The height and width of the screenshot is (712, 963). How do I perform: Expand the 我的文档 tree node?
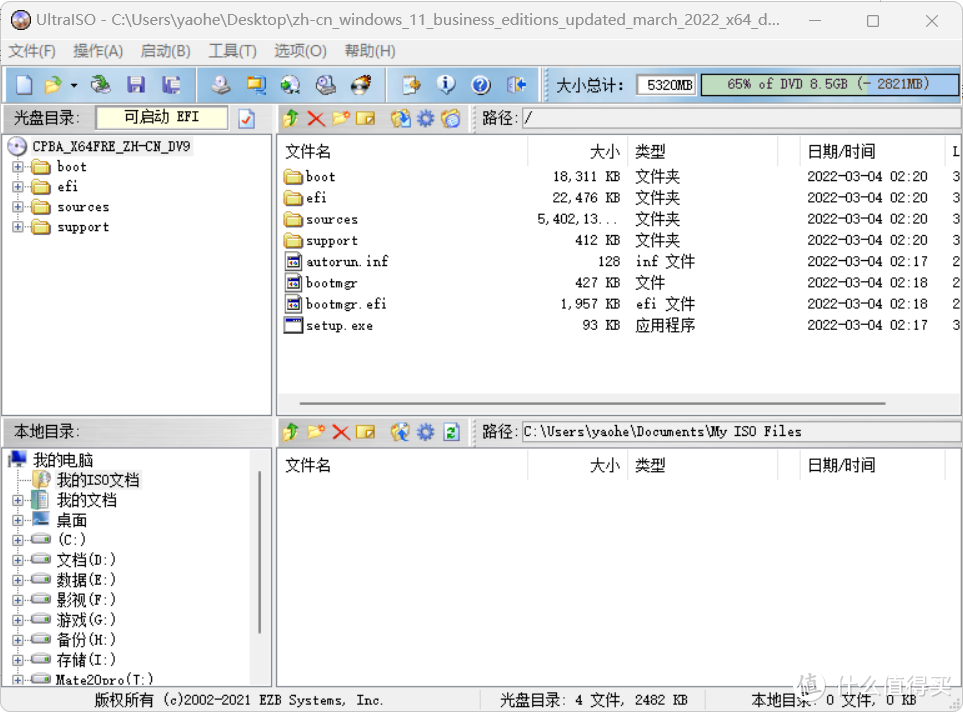click(x=18, y=501)
